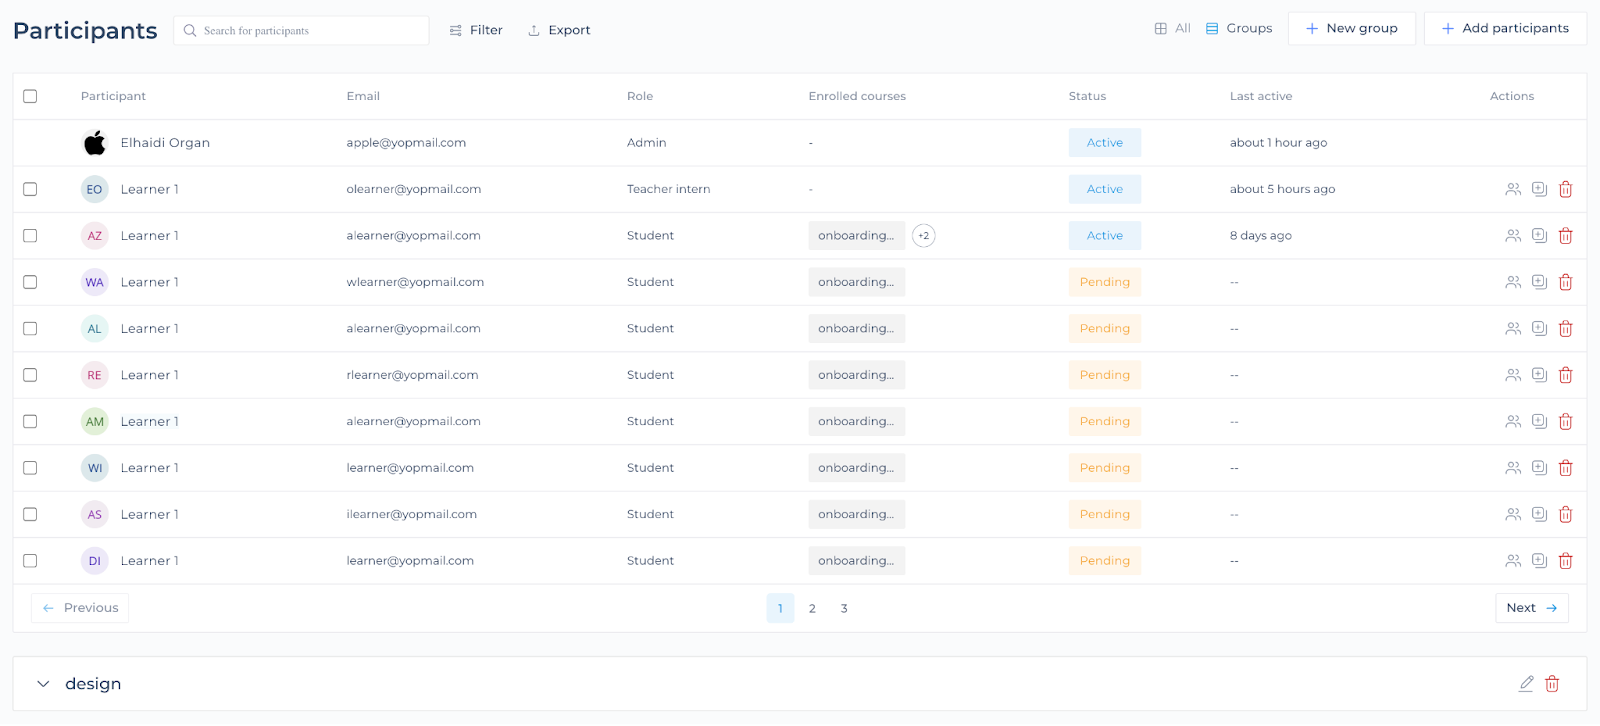The height and width of the screenshot is (726, 1600).
Task: Click the name Elhaidi Organ
Action: coord(165,143)
